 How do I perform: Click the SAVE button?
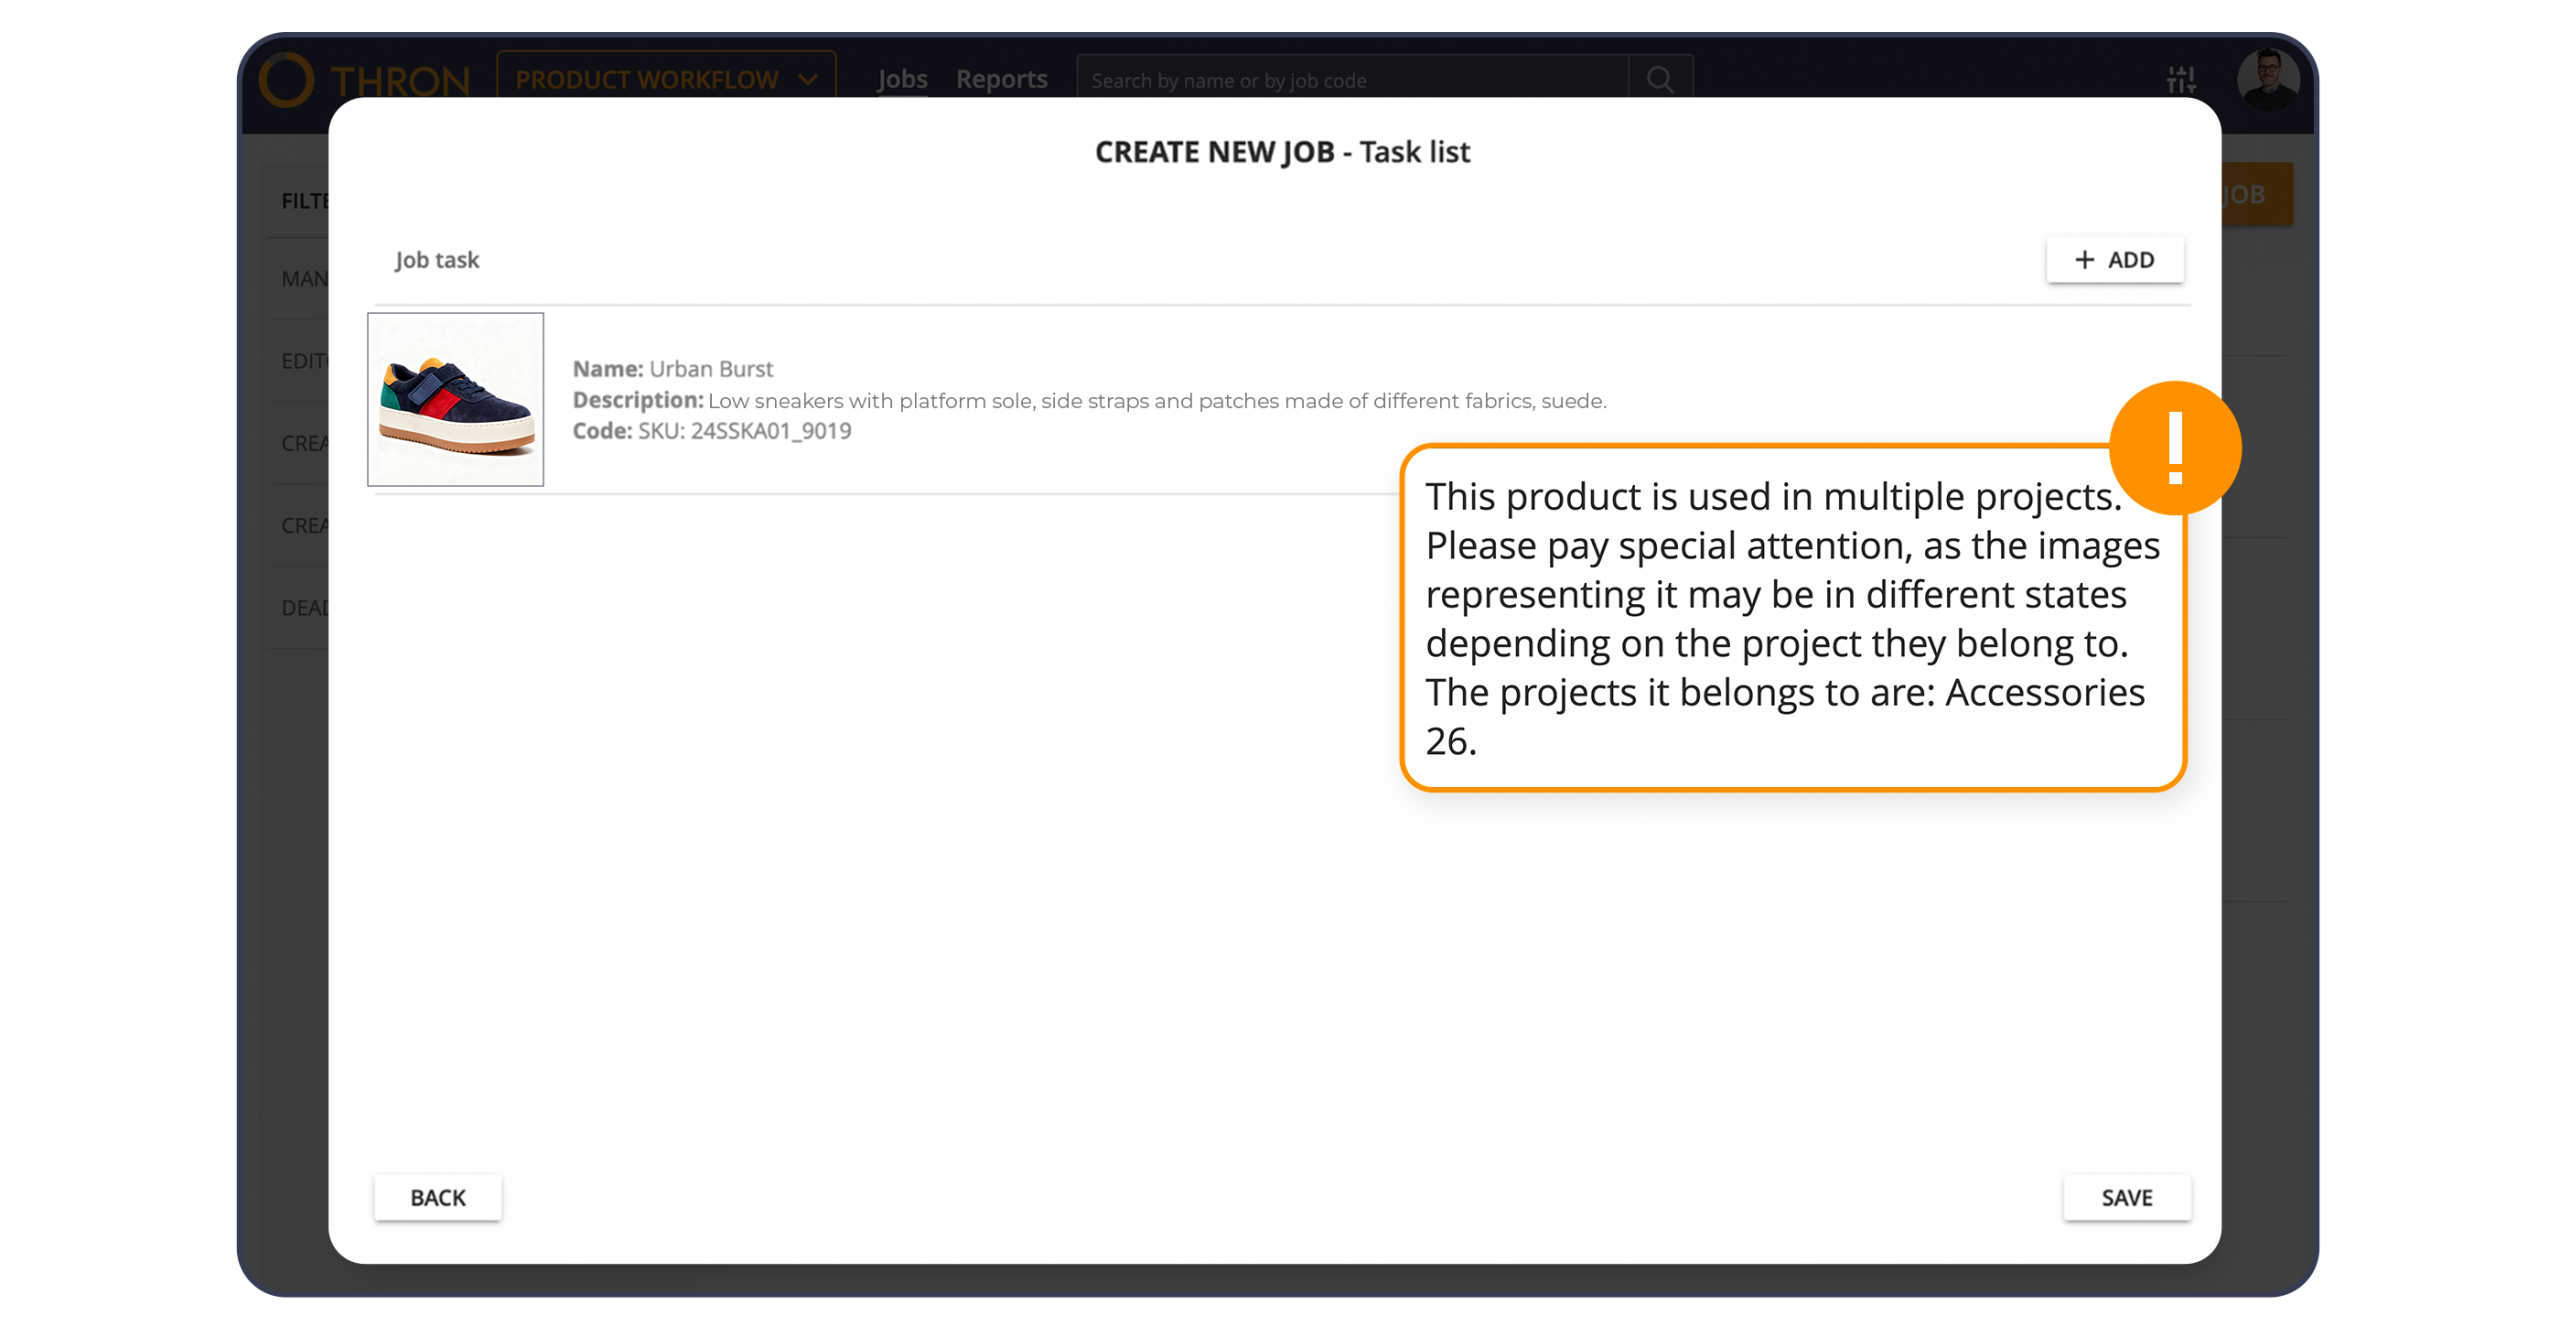(2127, 1196)
